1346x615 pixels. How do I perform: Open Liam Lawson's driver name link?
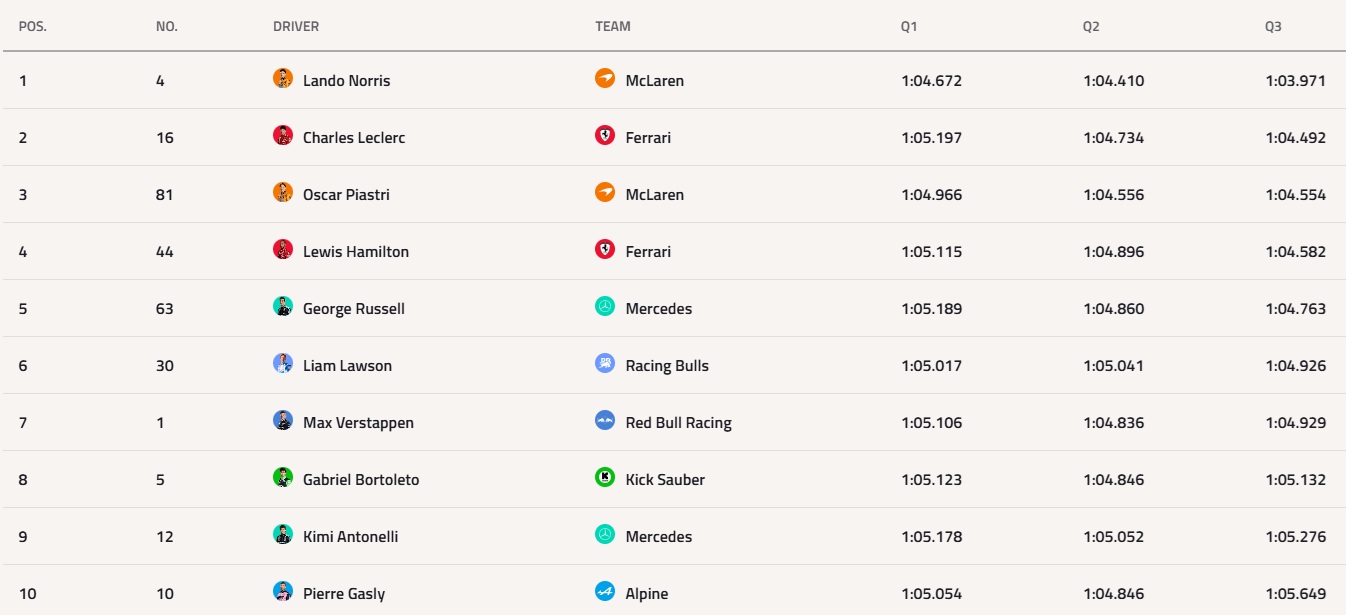coord(347,366)
